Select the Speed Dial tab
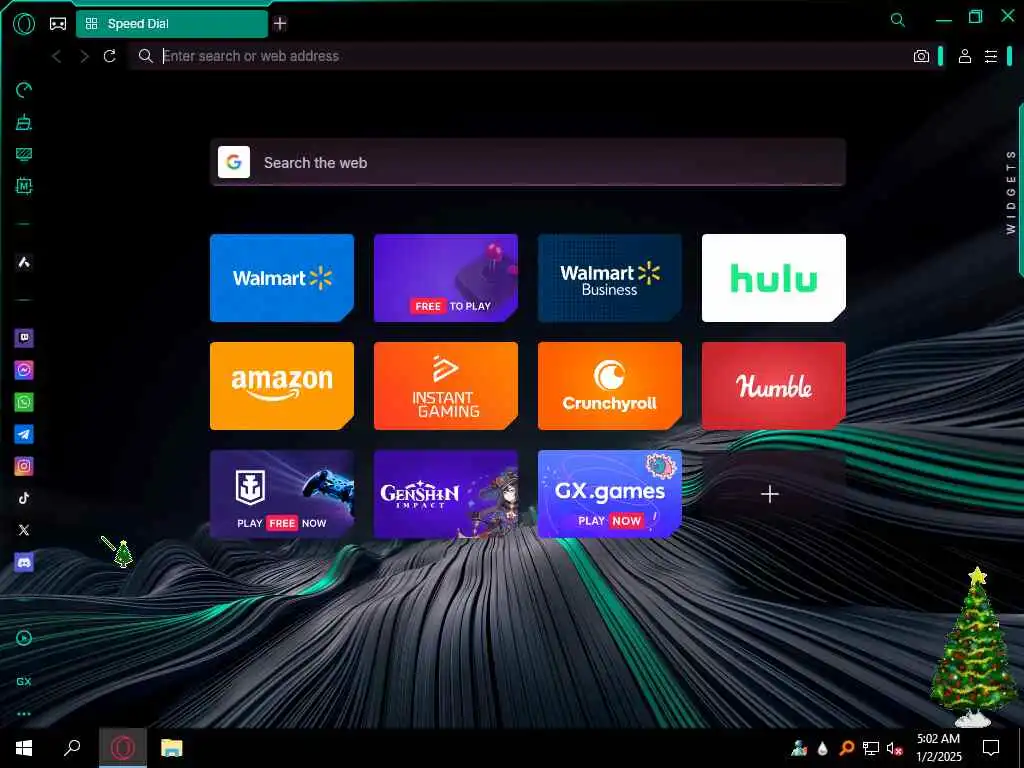This screenshot has height=768, width=1024. 172,24
